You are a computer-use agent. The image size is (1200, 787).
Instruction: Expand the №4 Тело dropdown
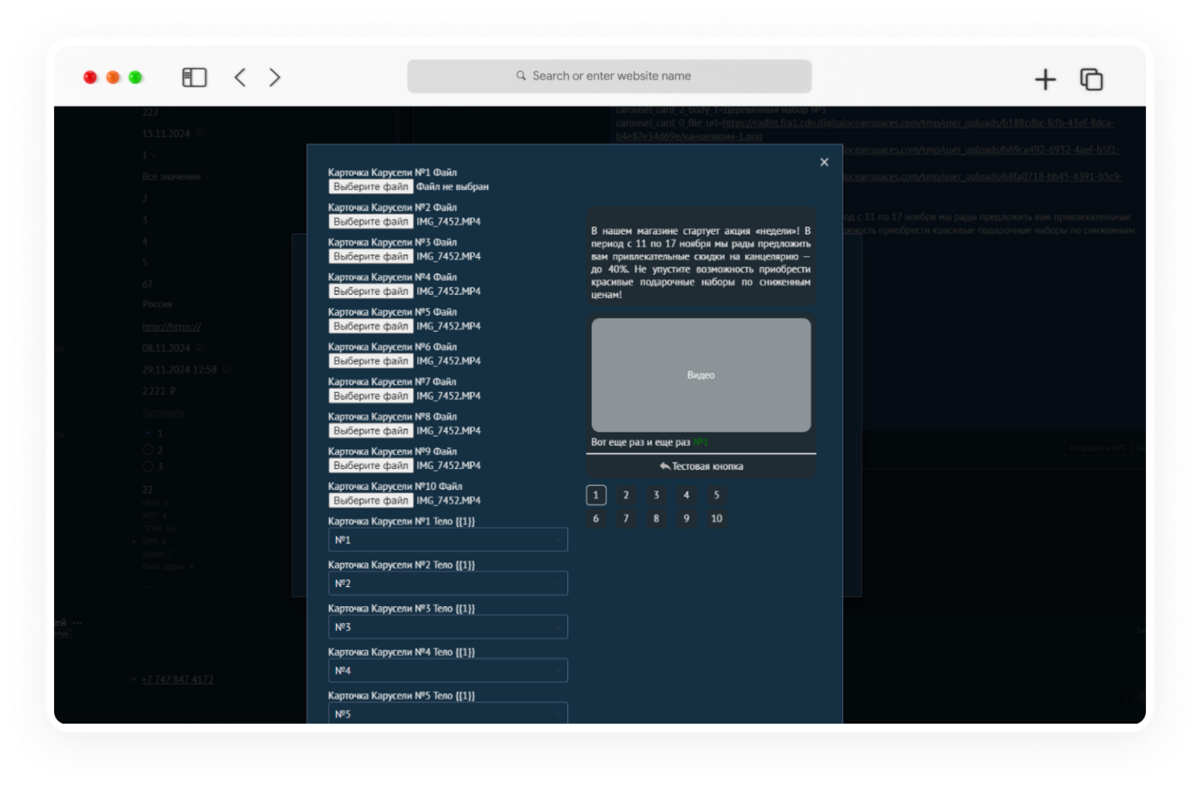(x=448, y=671)
